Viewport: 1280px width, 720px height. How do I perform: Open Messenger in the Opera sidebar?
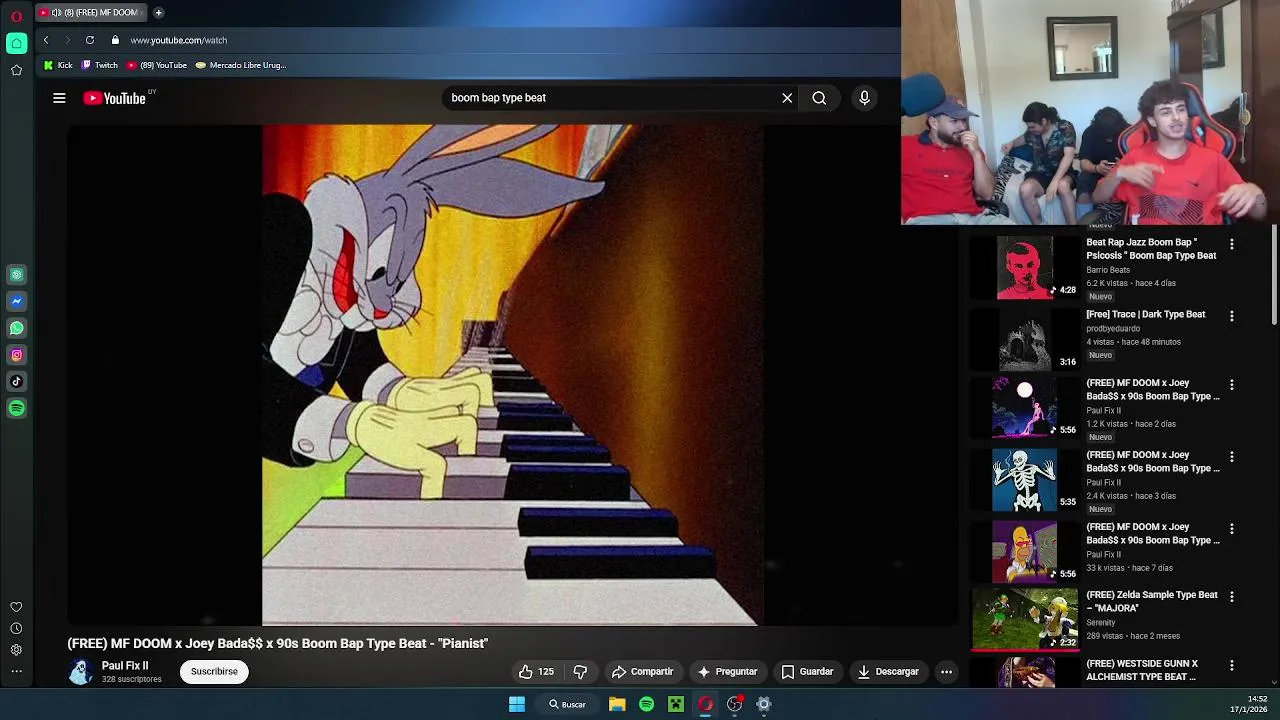(x=16, y=301)
